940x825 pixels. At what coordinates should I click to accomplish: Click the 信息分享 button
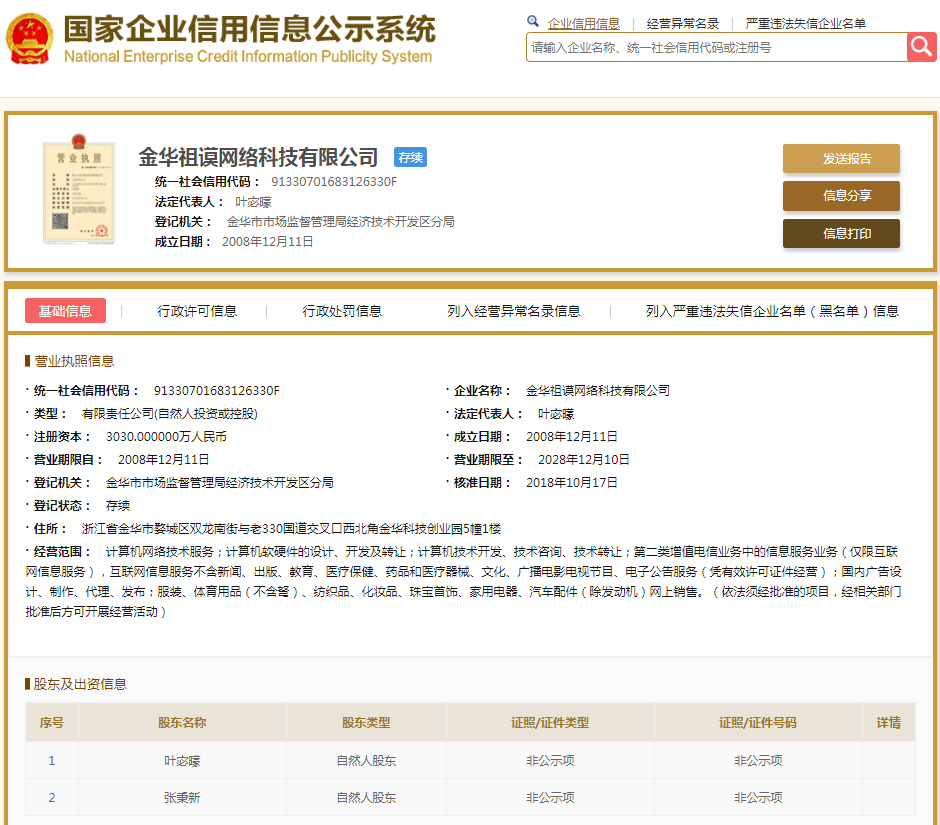click(x=841, y=196)
